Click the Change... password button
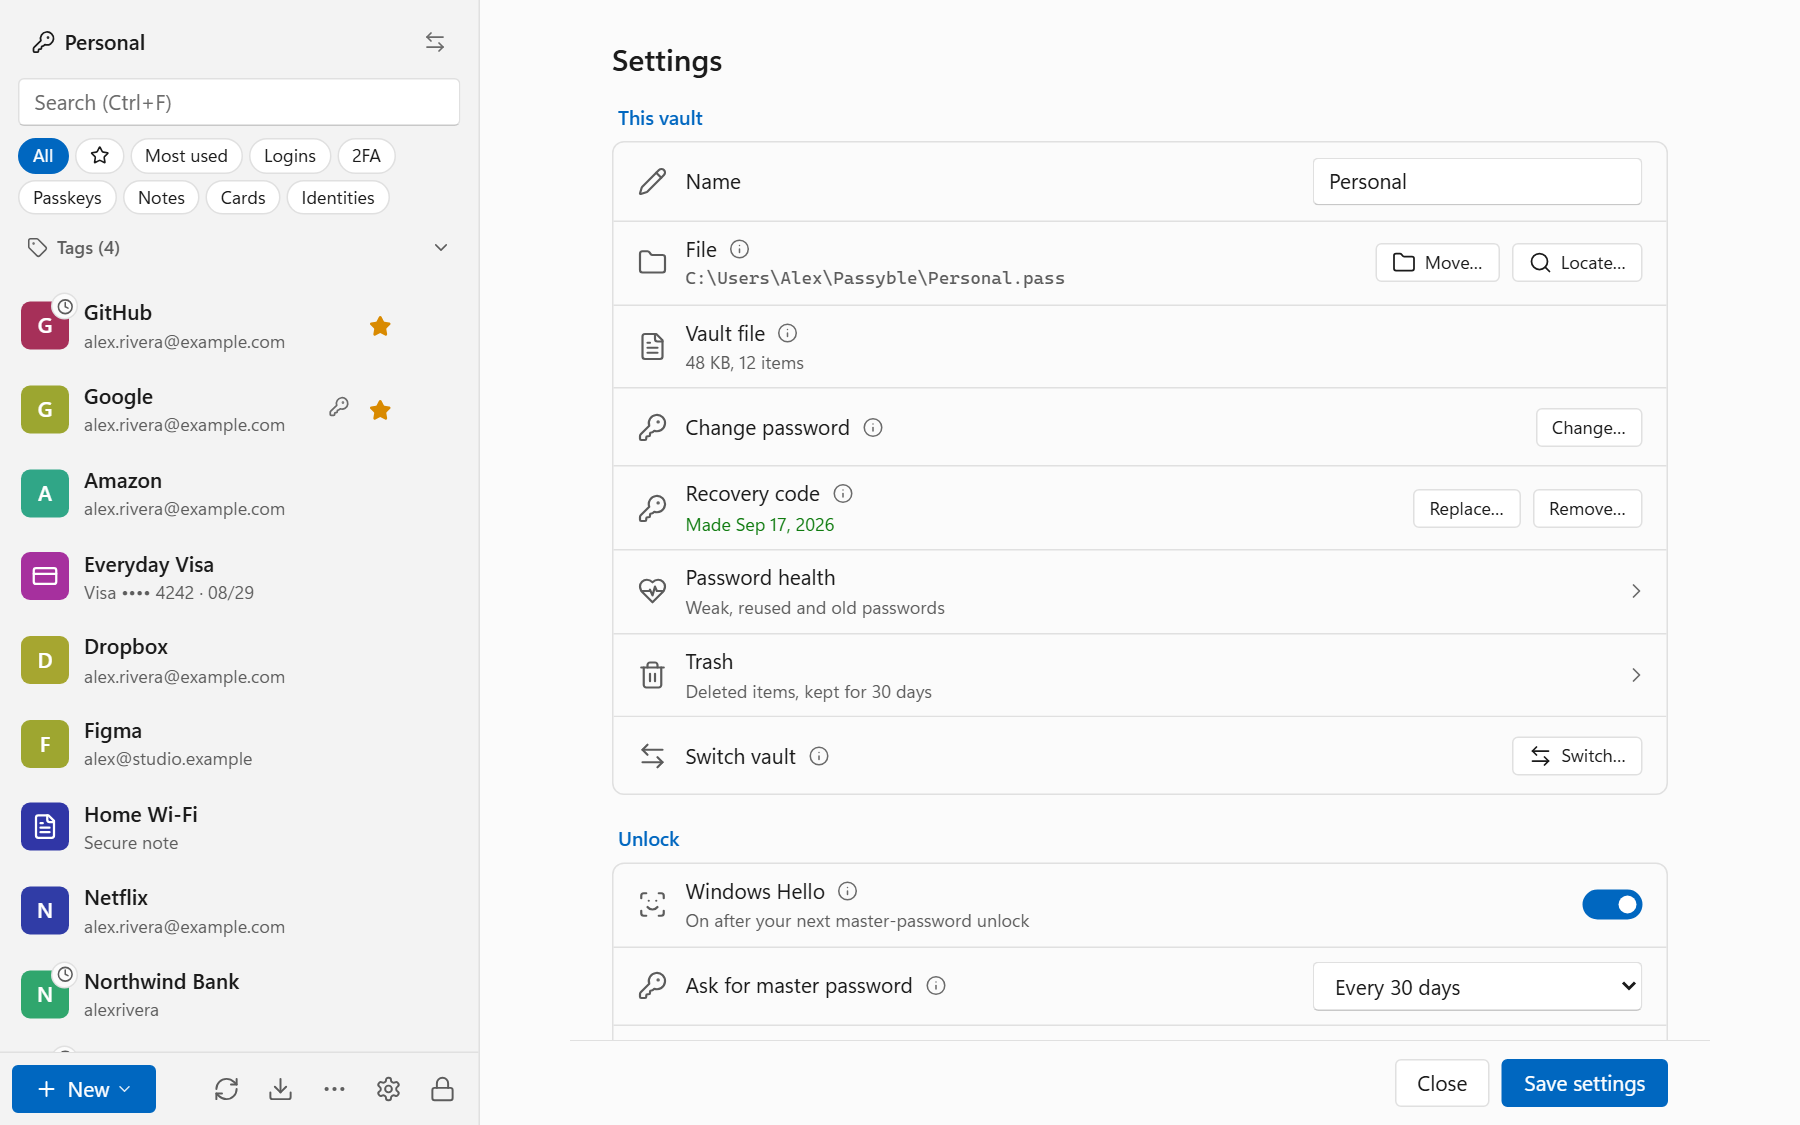The width and height of the screenshot is (1800, 1125). pyautogui.click(x=1589, y=428)
